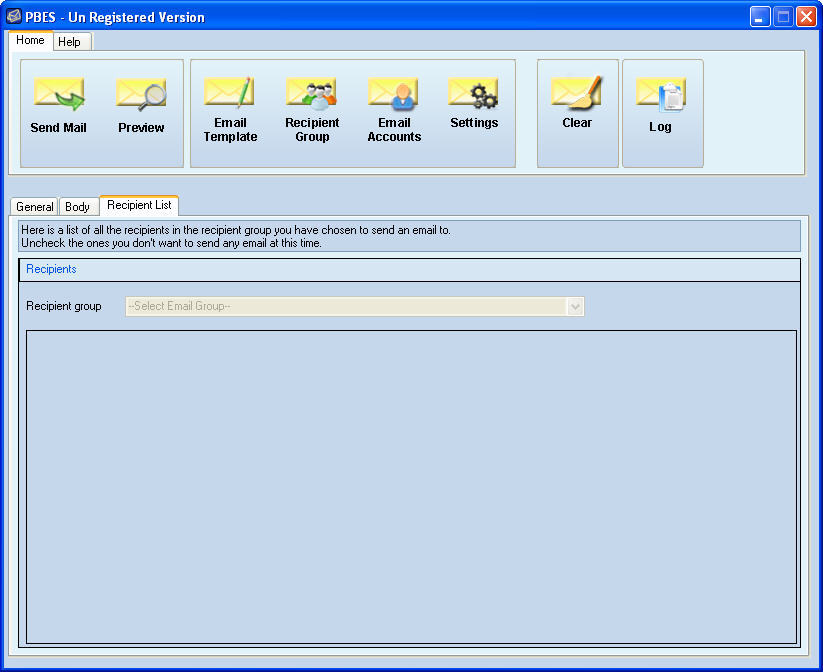This screenshot has width=823, height=672.
Task: Open the Preview tool
Action: click(x=140, y=103)
